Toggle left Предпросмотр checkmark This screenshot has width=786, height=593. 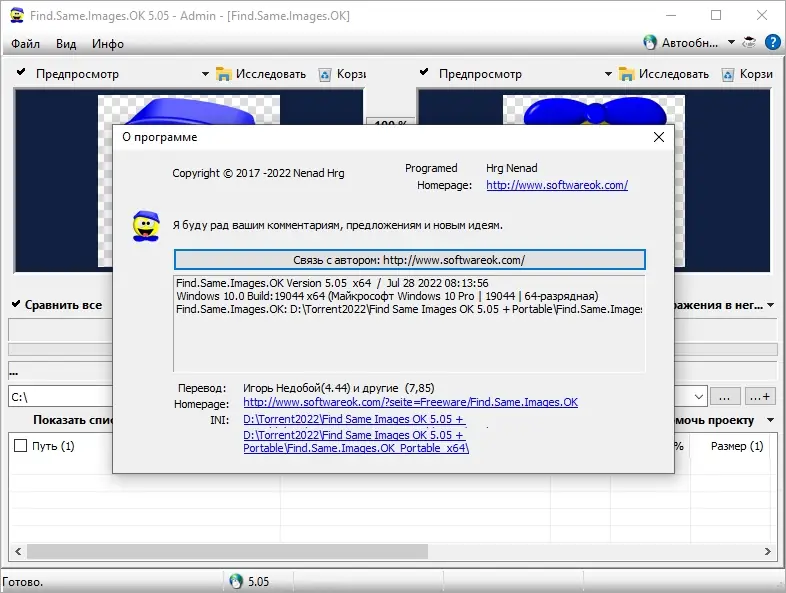[21, 72]
